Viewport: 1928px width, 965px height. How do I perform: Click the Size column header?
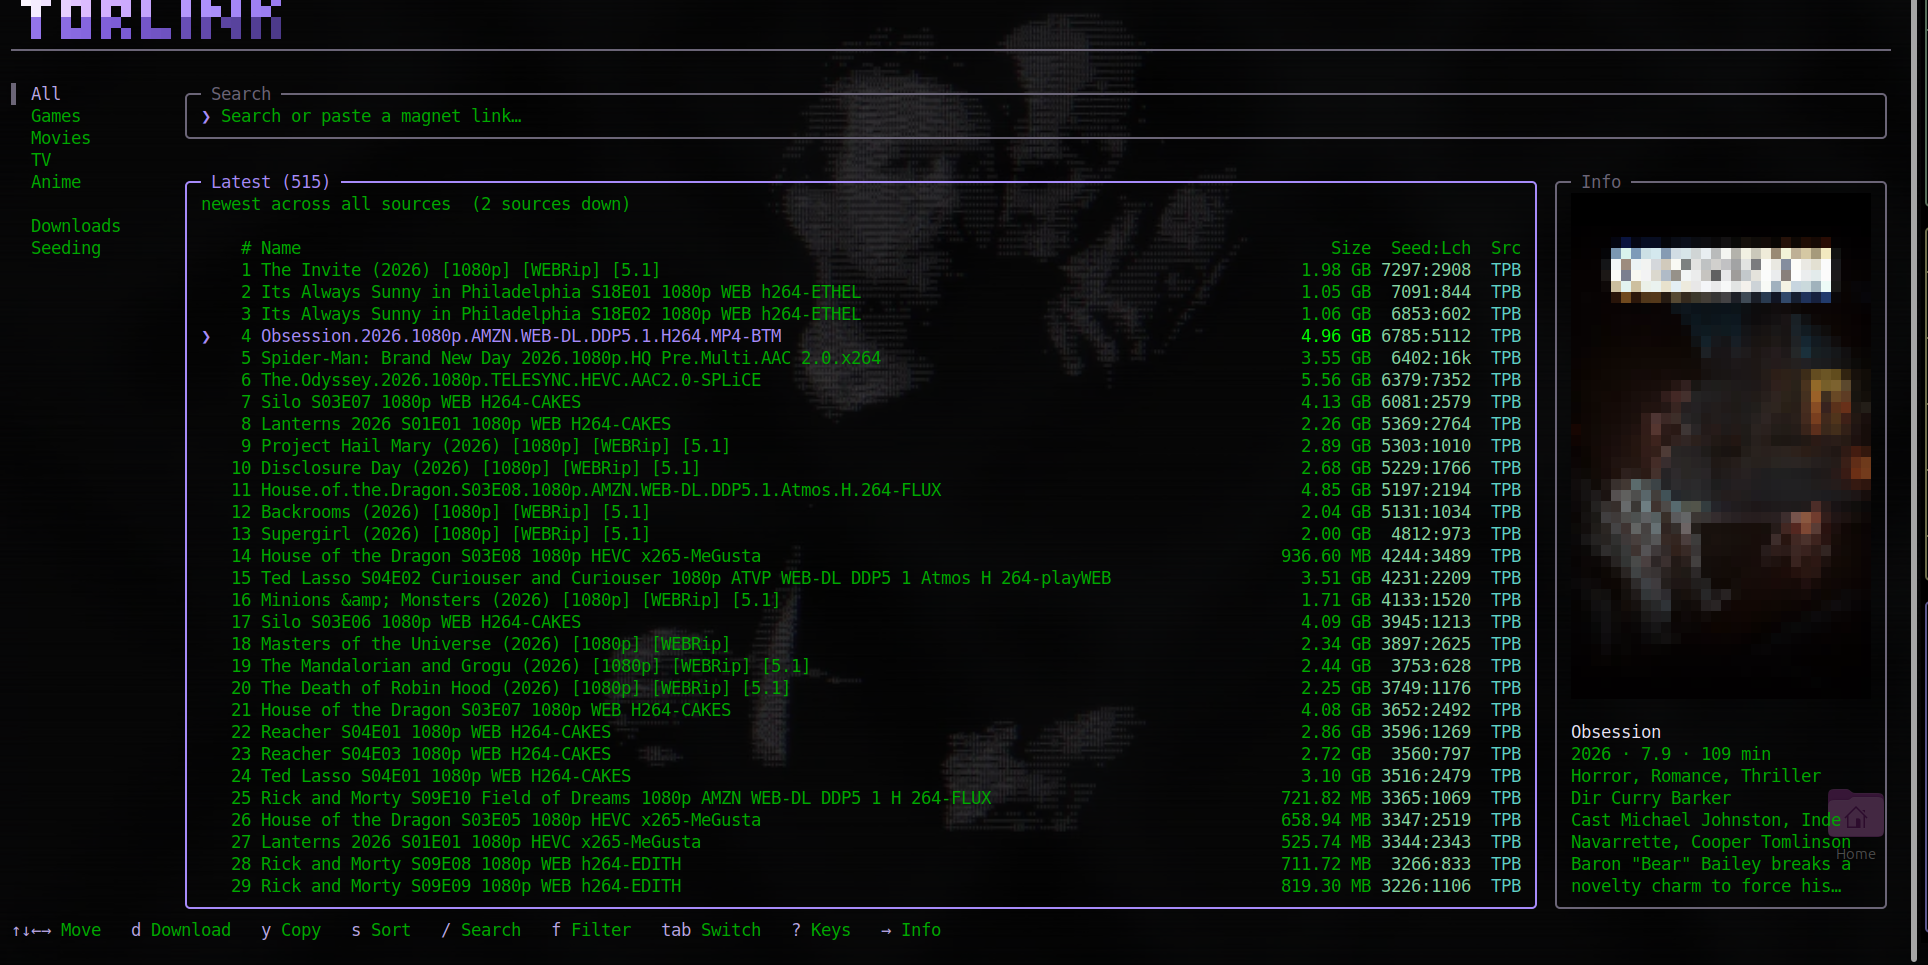1351,248
